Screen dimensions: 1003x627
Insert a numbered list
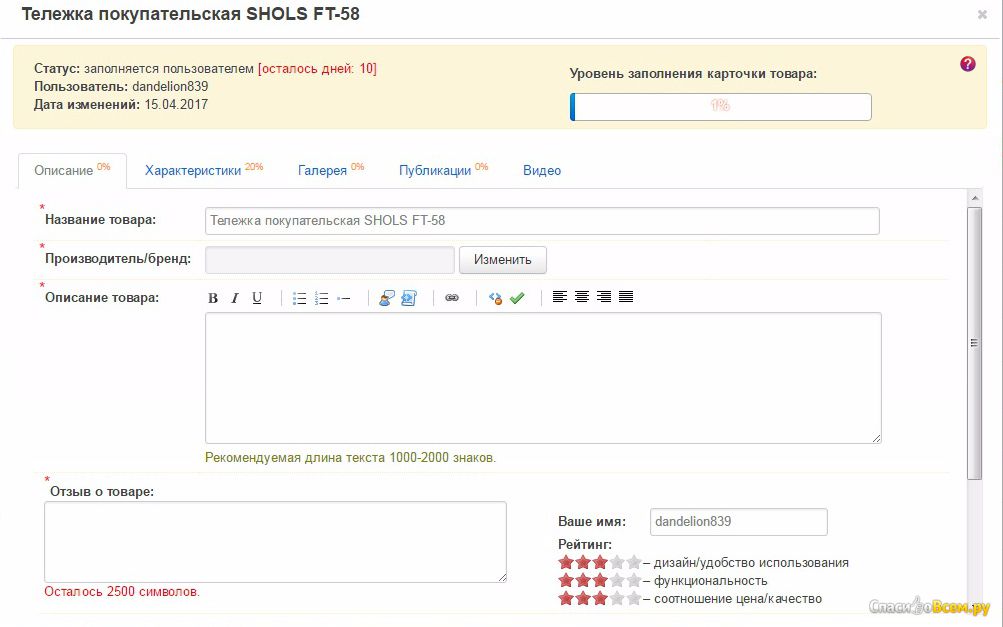coord(321,298)
